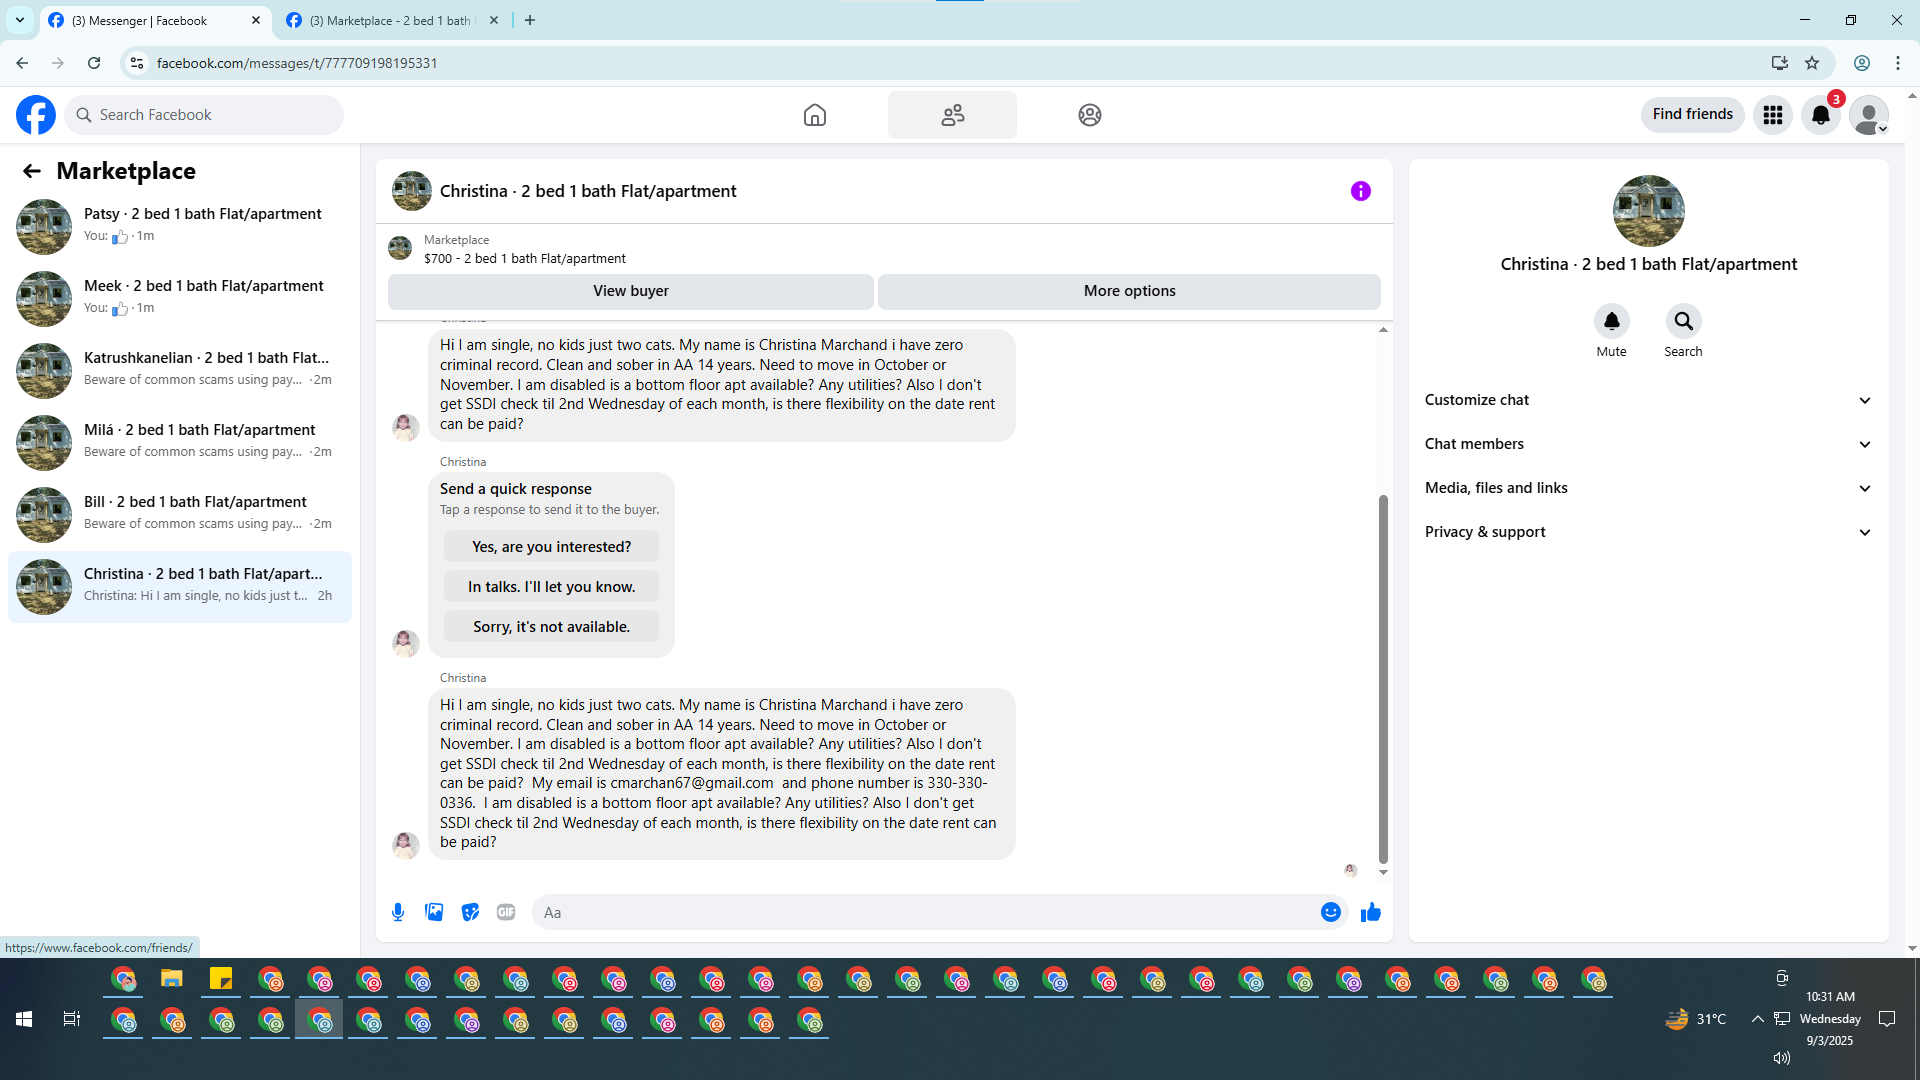Open the volume icon in system tray
This screenshot has width=1920, height=1080.
[1782, 1058]
